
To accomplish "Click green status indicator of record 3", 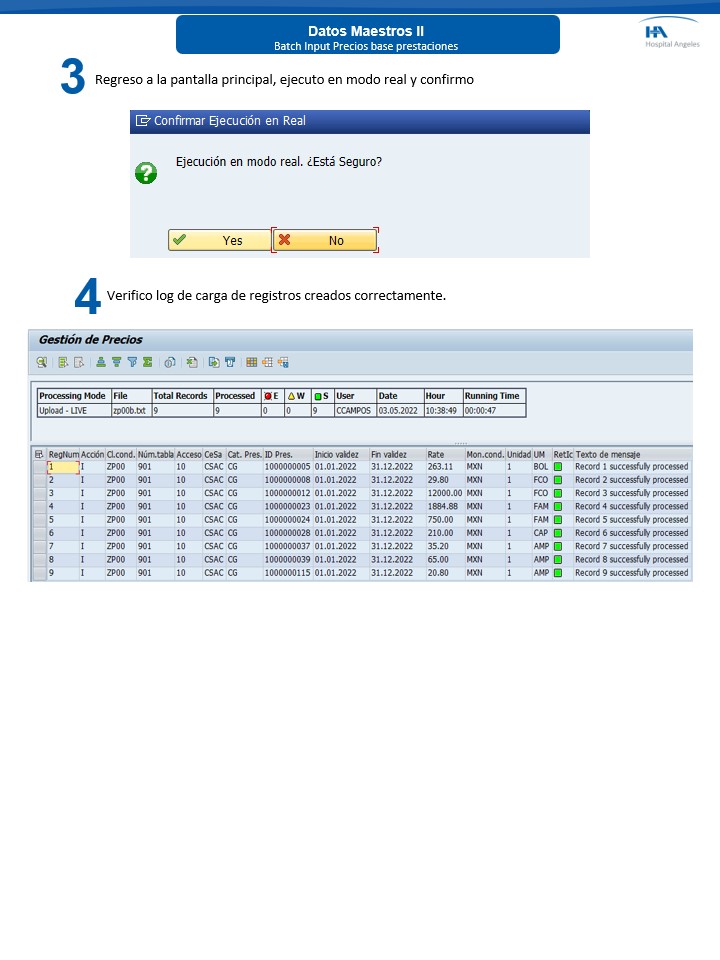I will [559, 493].
